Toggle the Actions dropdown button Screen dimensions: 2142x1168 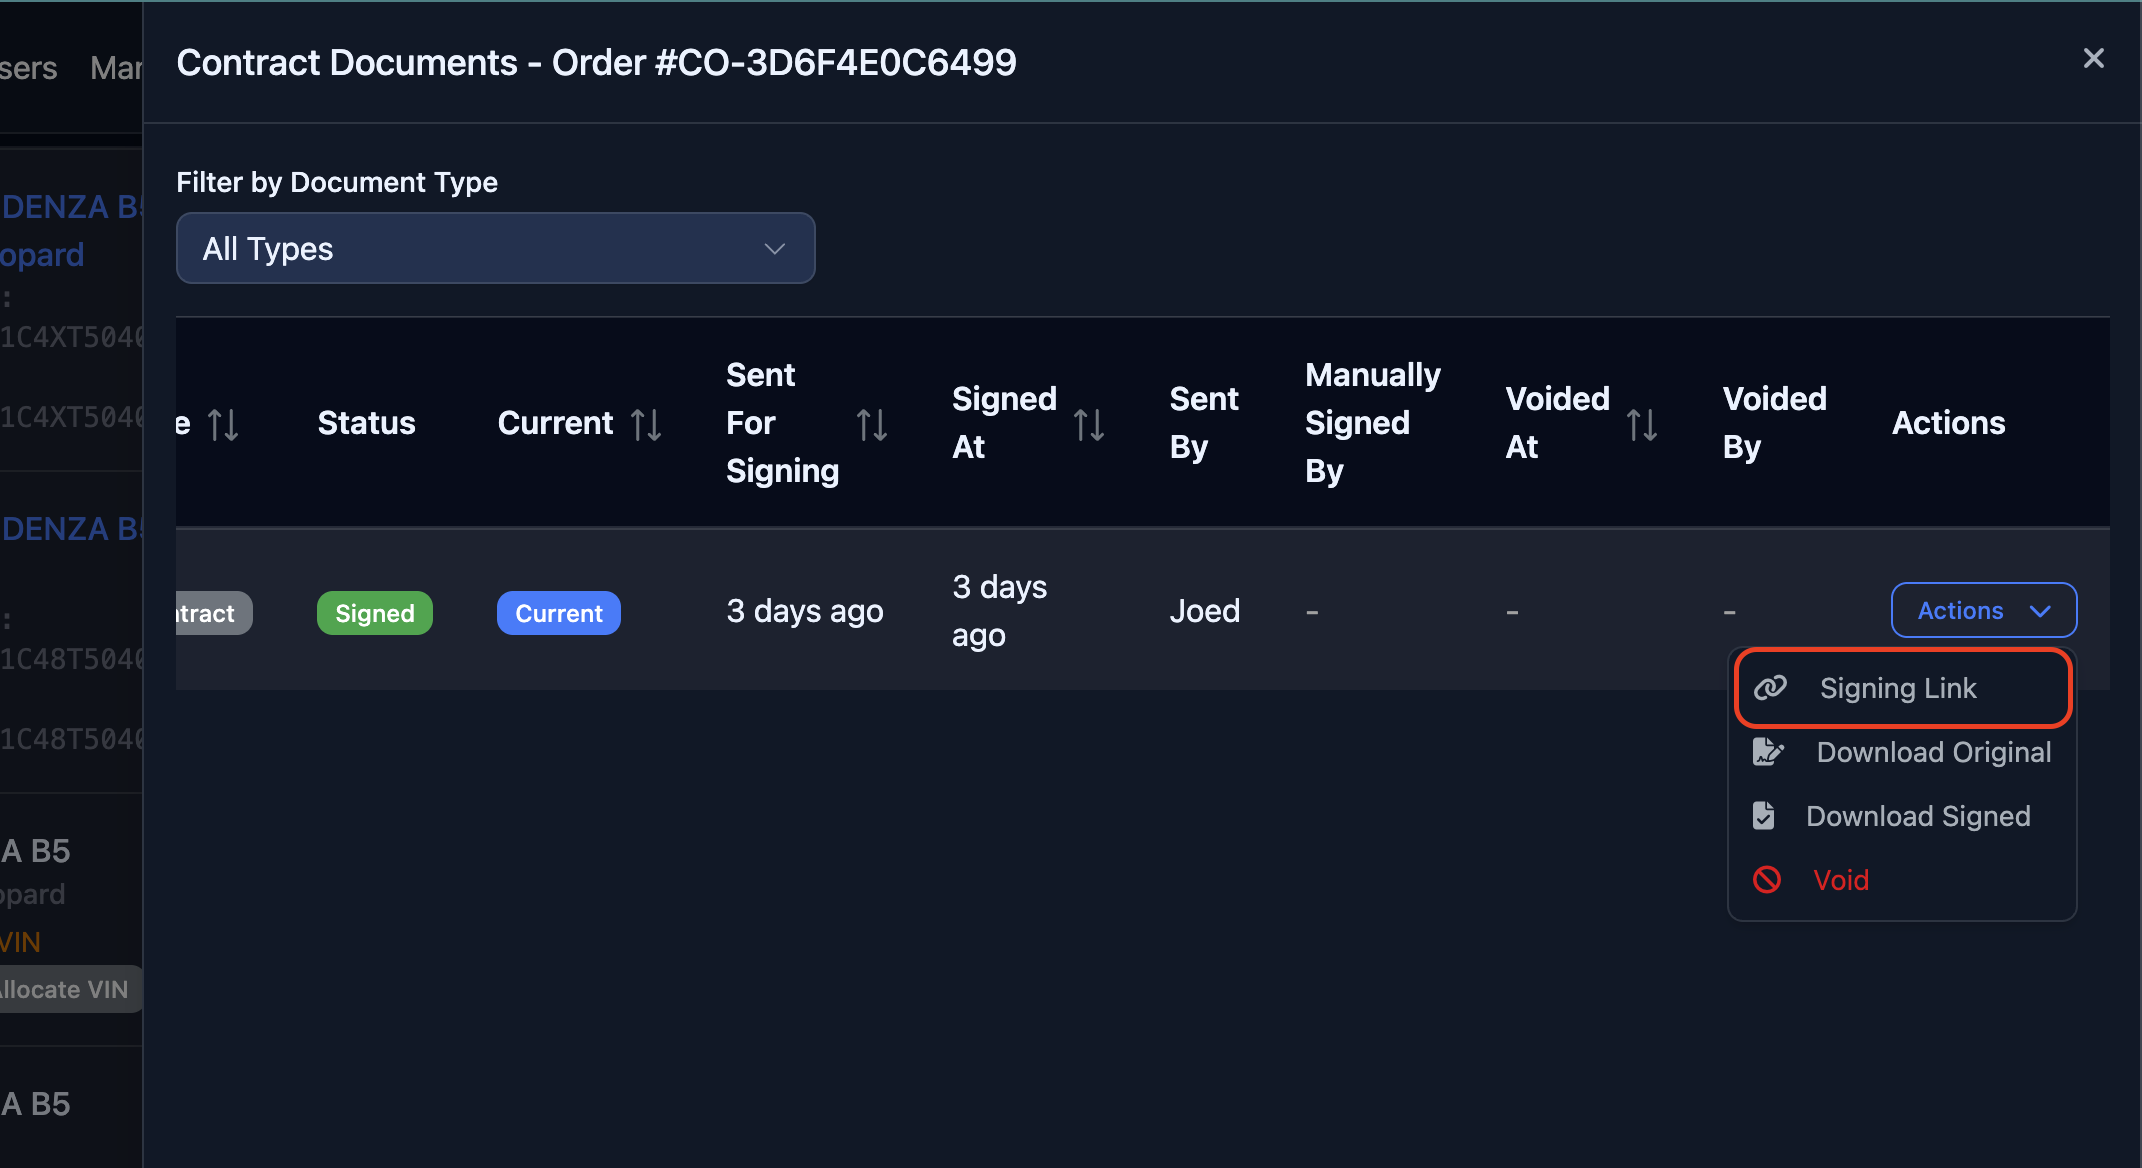pyautogui.click(x=1983, y=610)
